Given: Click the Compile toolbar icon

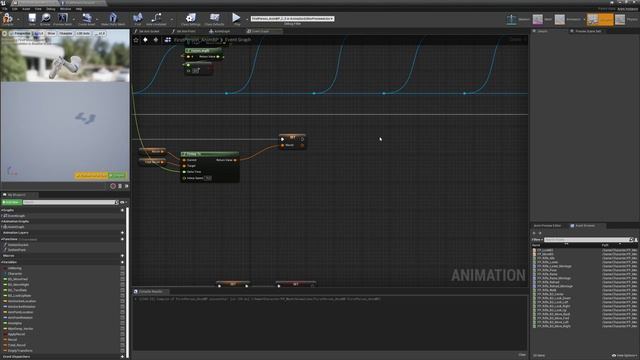Looking at the screenshot, I should [7, 18].
